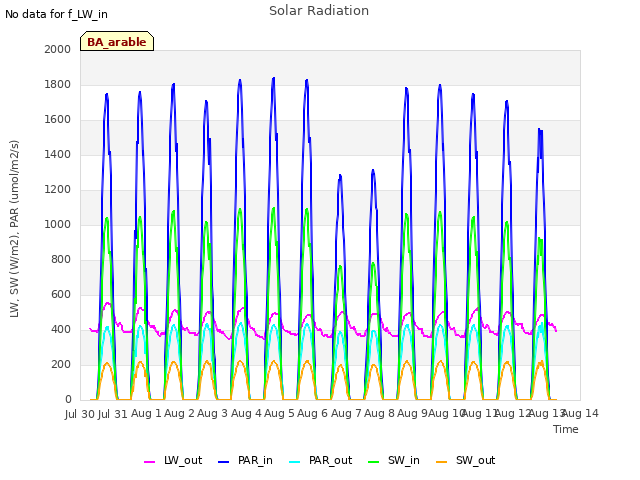This screenshot has width=640, height=480.
Task: Click the Solar Radiation chart title
Action: (319, 11)
